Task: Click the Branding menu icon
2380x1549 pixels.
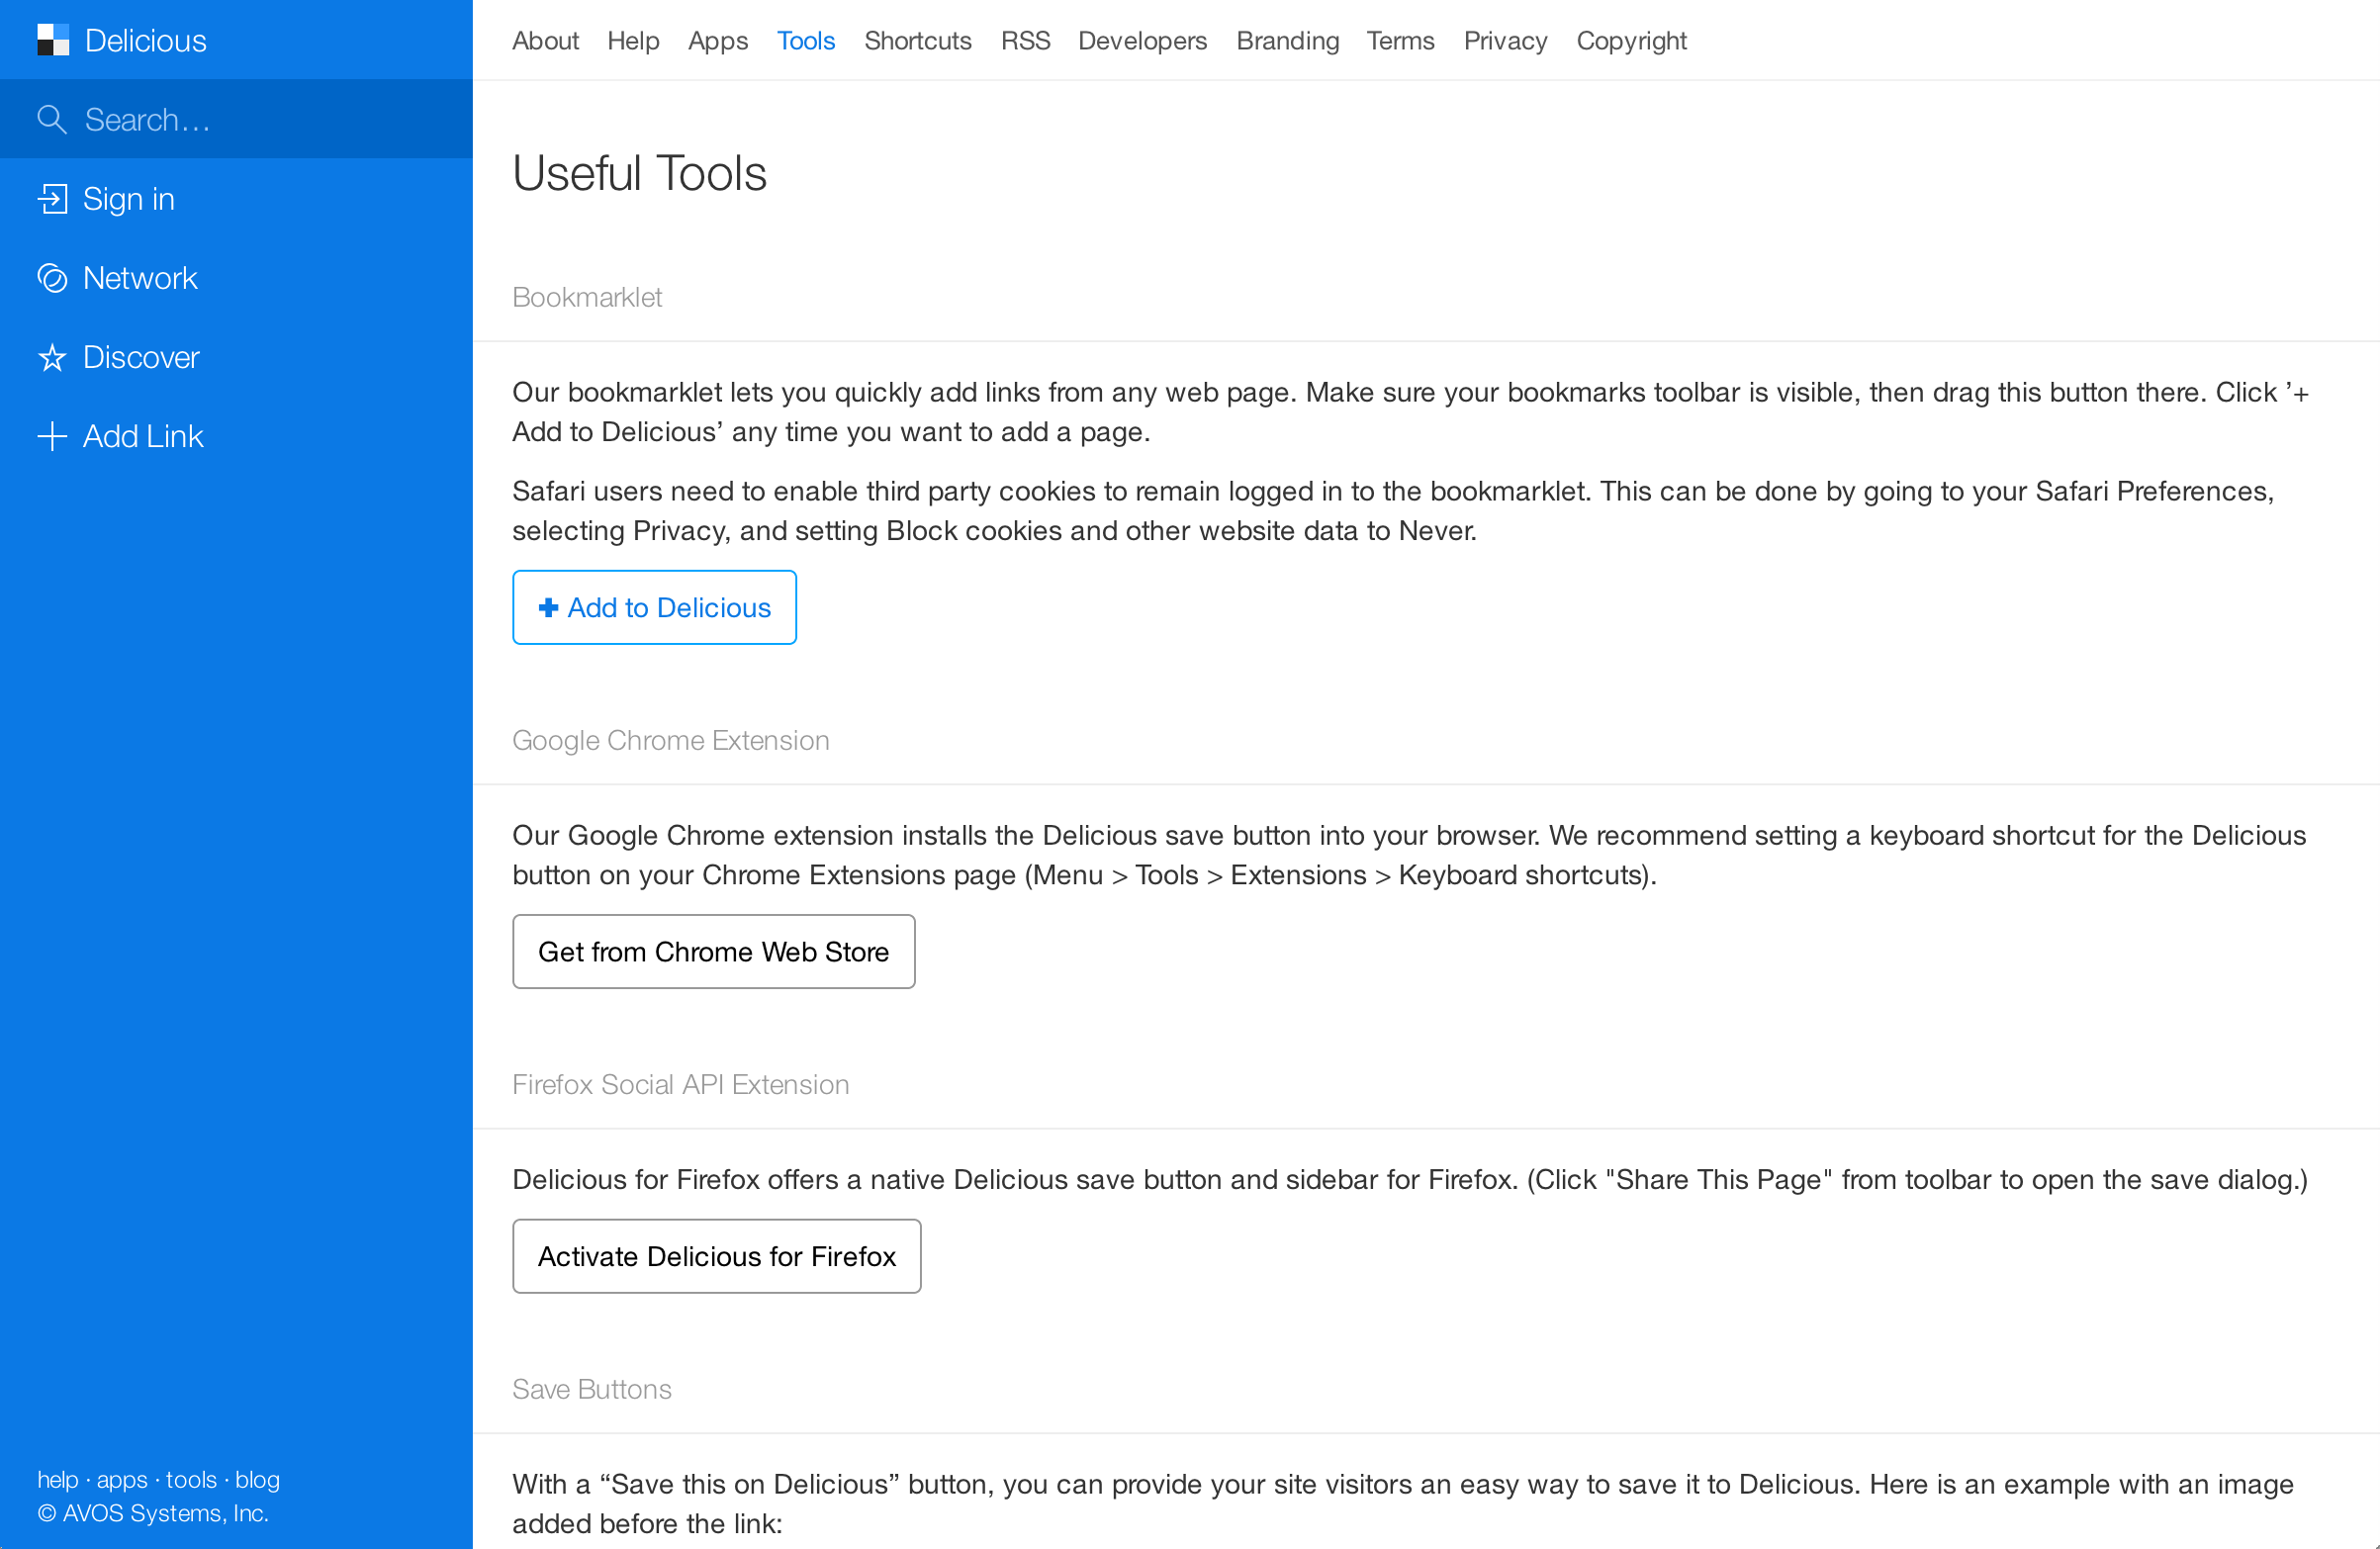Action: pos(1285,39)
